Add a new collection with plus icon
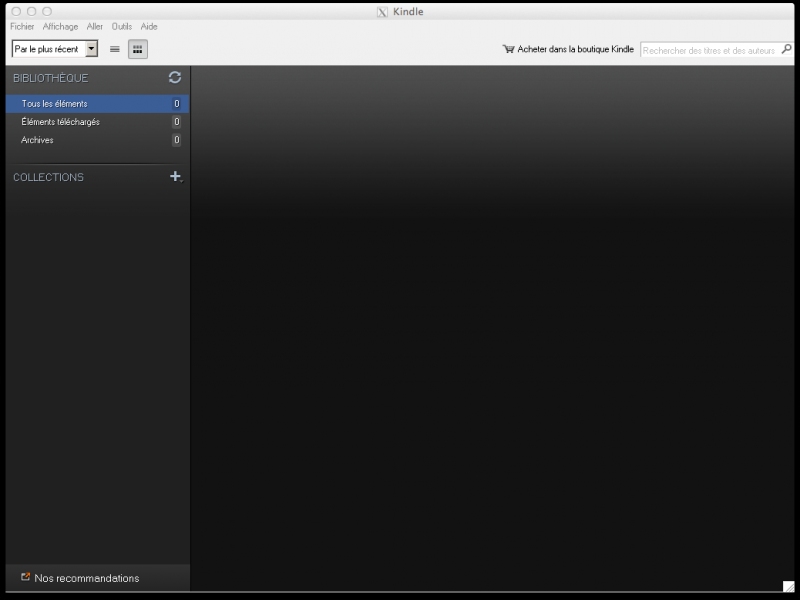This screenshot has width=800, height=600. click(x=175, y=177)
